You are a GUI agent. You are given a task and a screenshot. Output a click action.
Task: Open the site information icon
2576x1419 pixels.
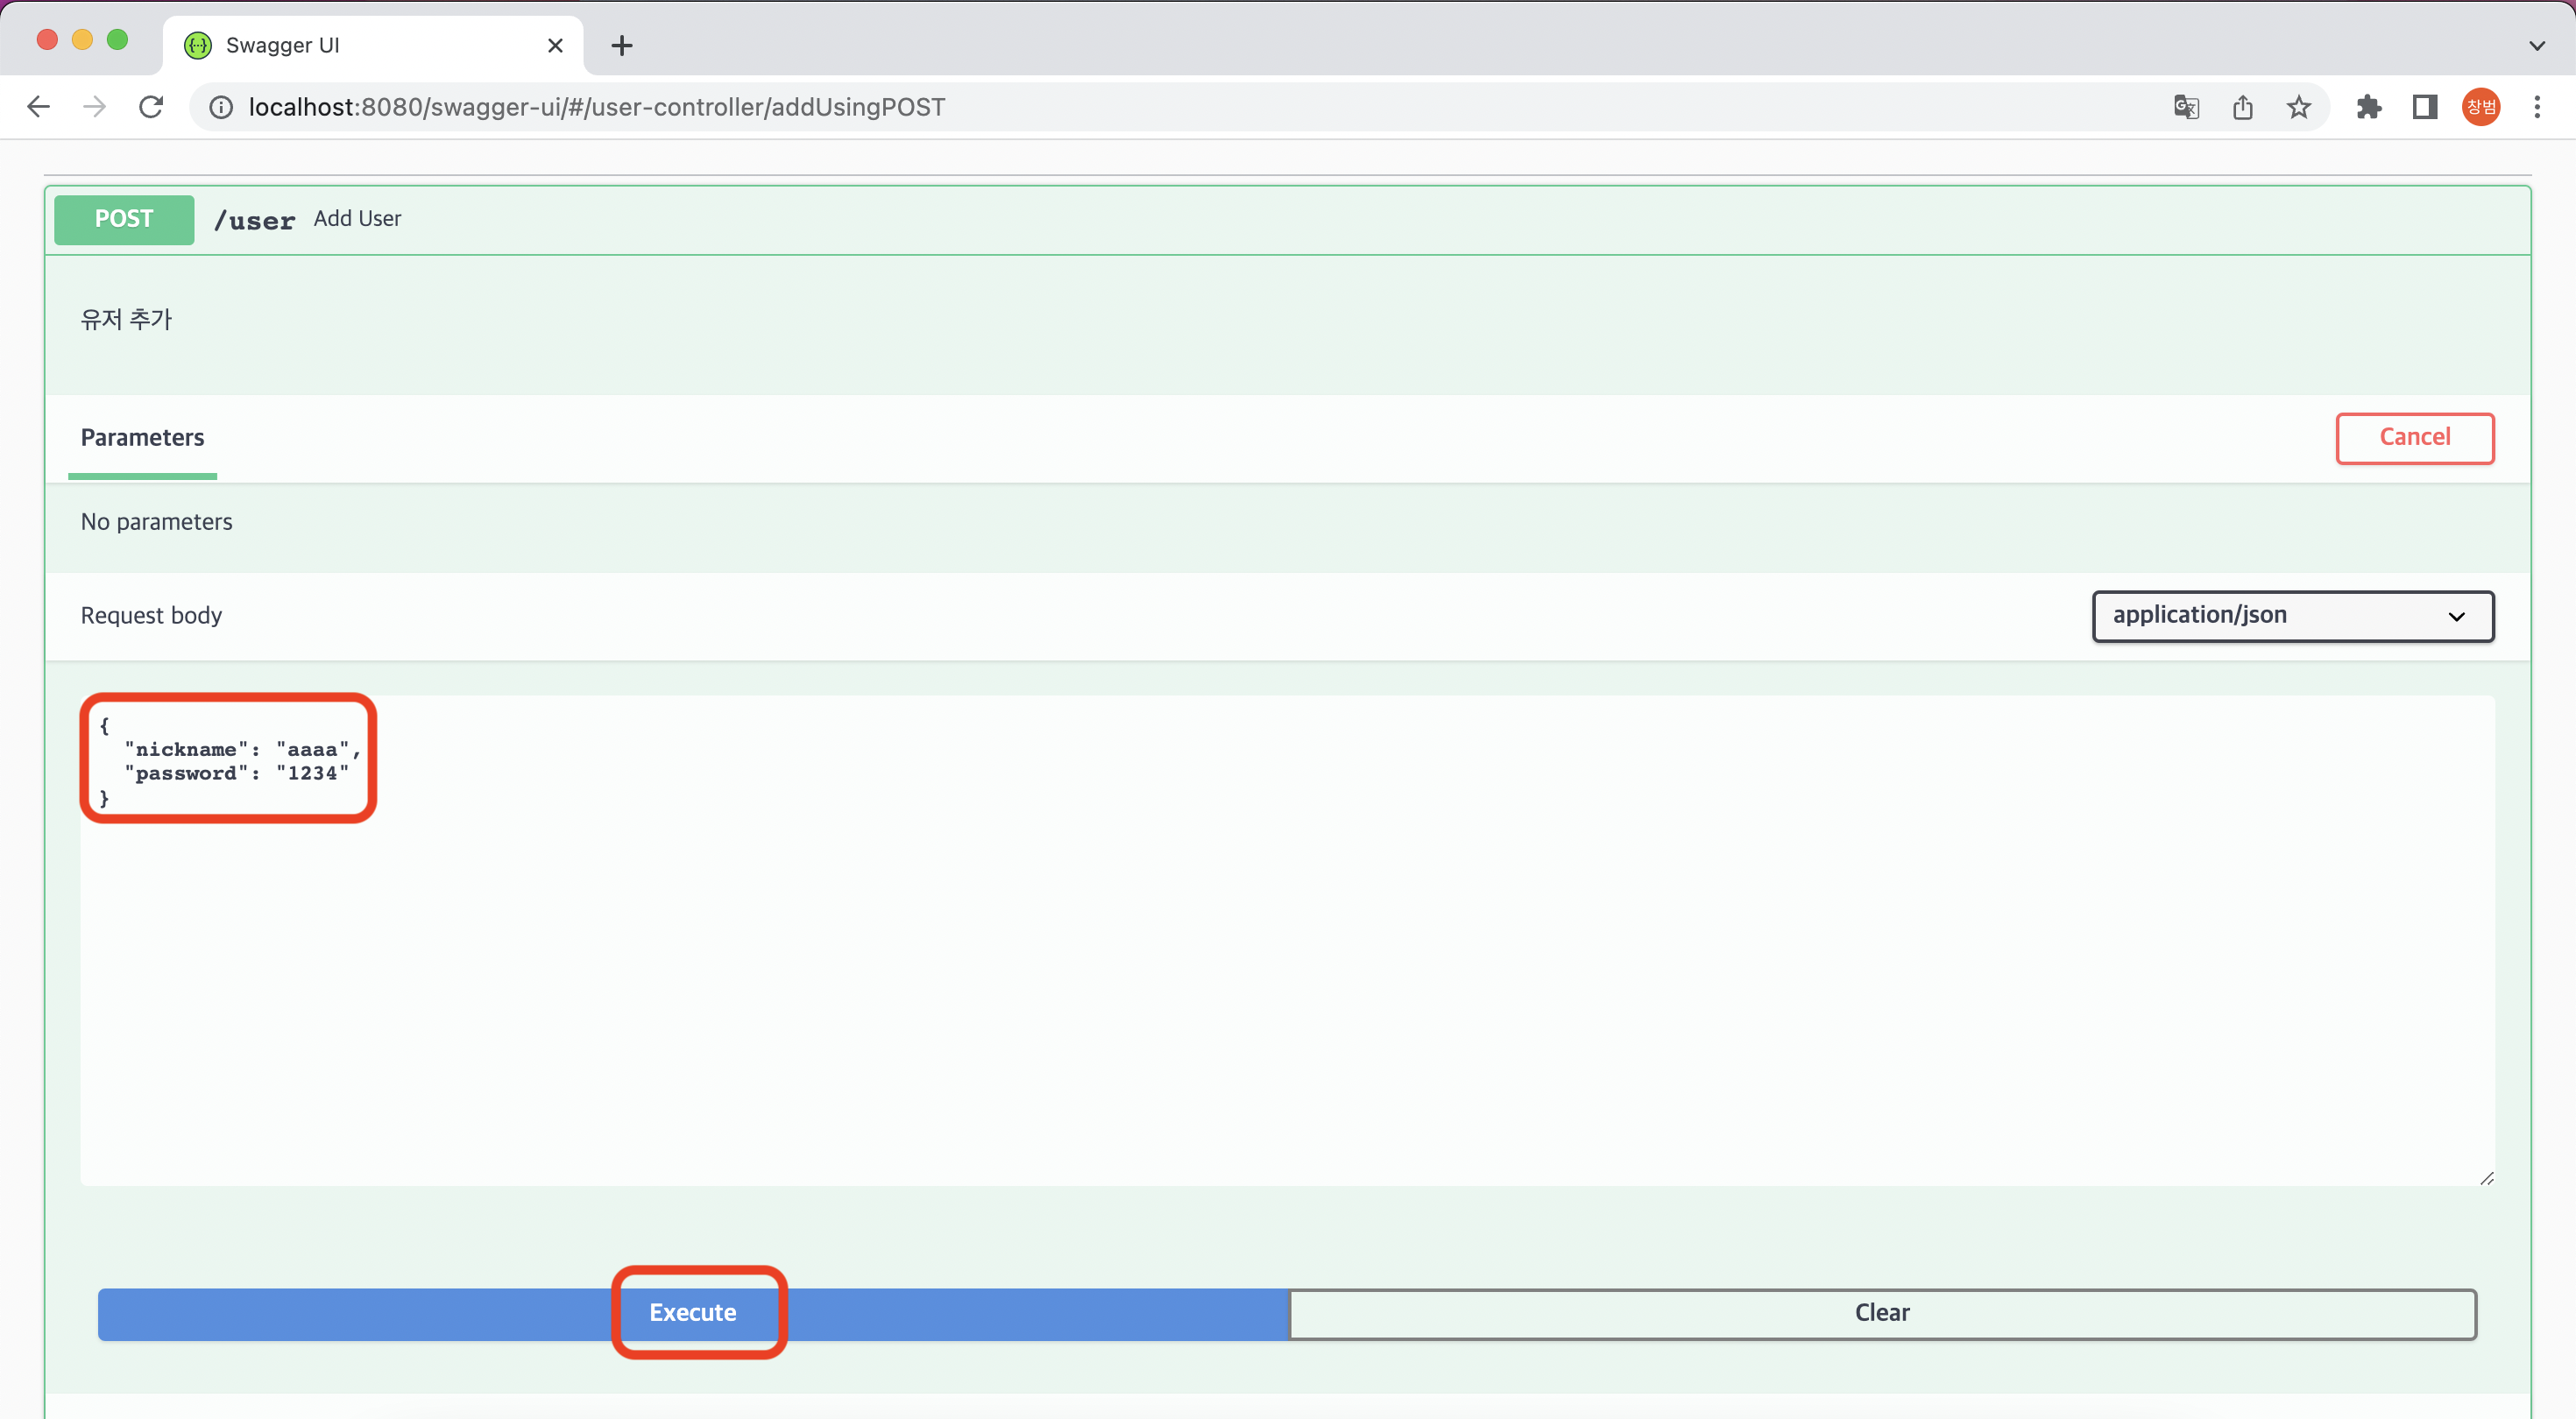pyautogui.click(x=221, y=107)
